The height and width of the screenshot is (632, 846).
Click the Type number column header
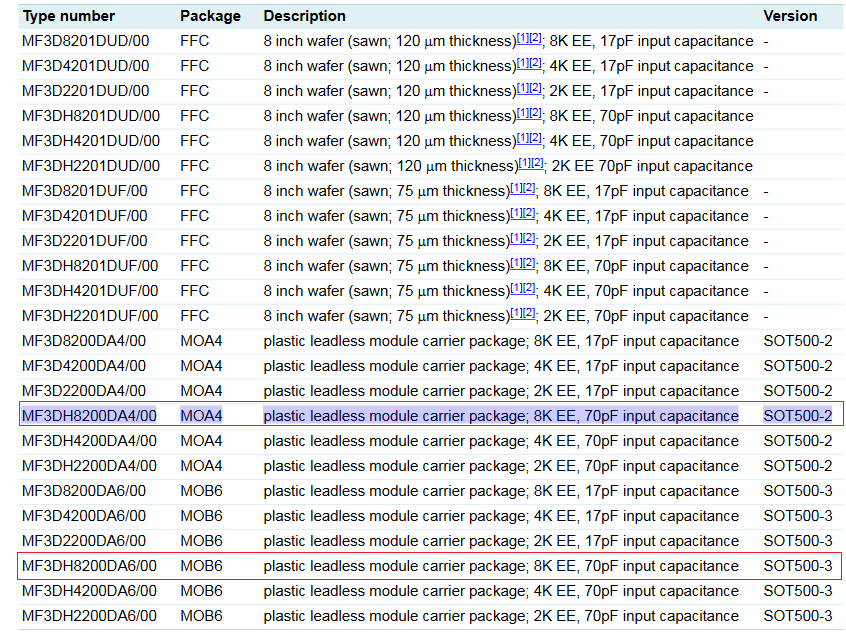(69, 16)
